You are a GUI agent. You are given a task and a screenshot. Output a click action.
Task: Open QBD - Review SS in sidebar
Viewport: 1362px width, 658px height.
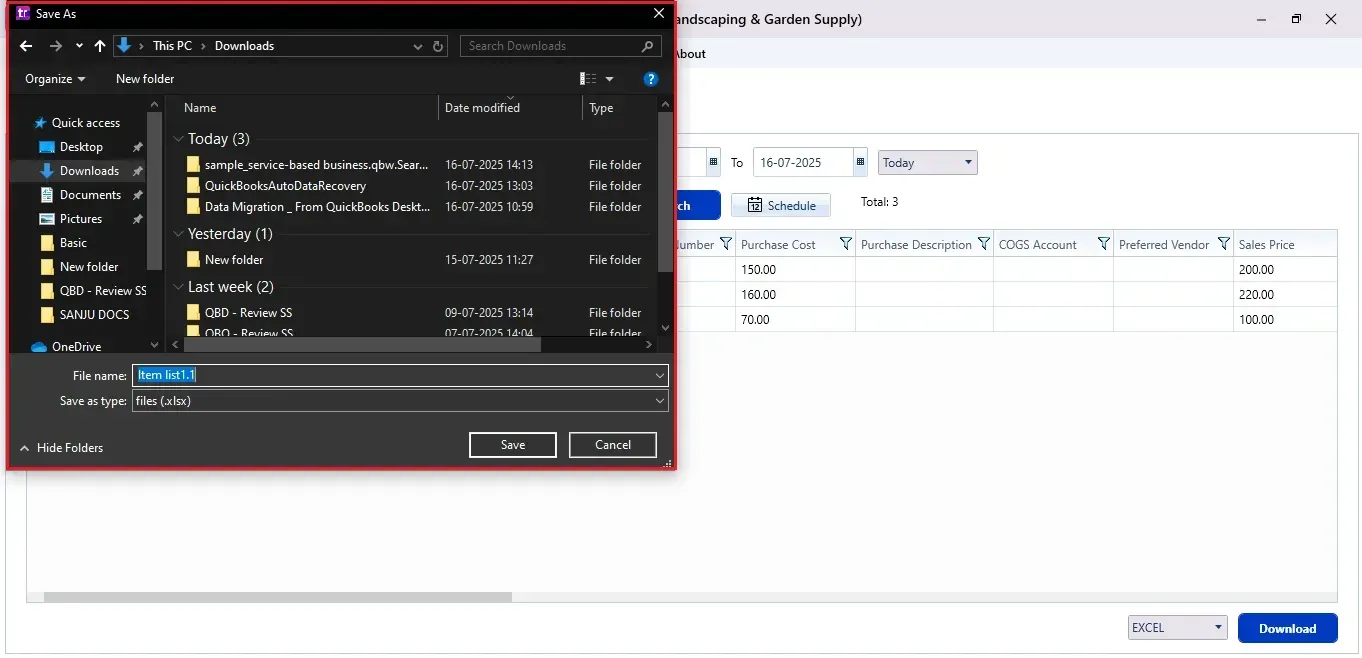(103, 291)
